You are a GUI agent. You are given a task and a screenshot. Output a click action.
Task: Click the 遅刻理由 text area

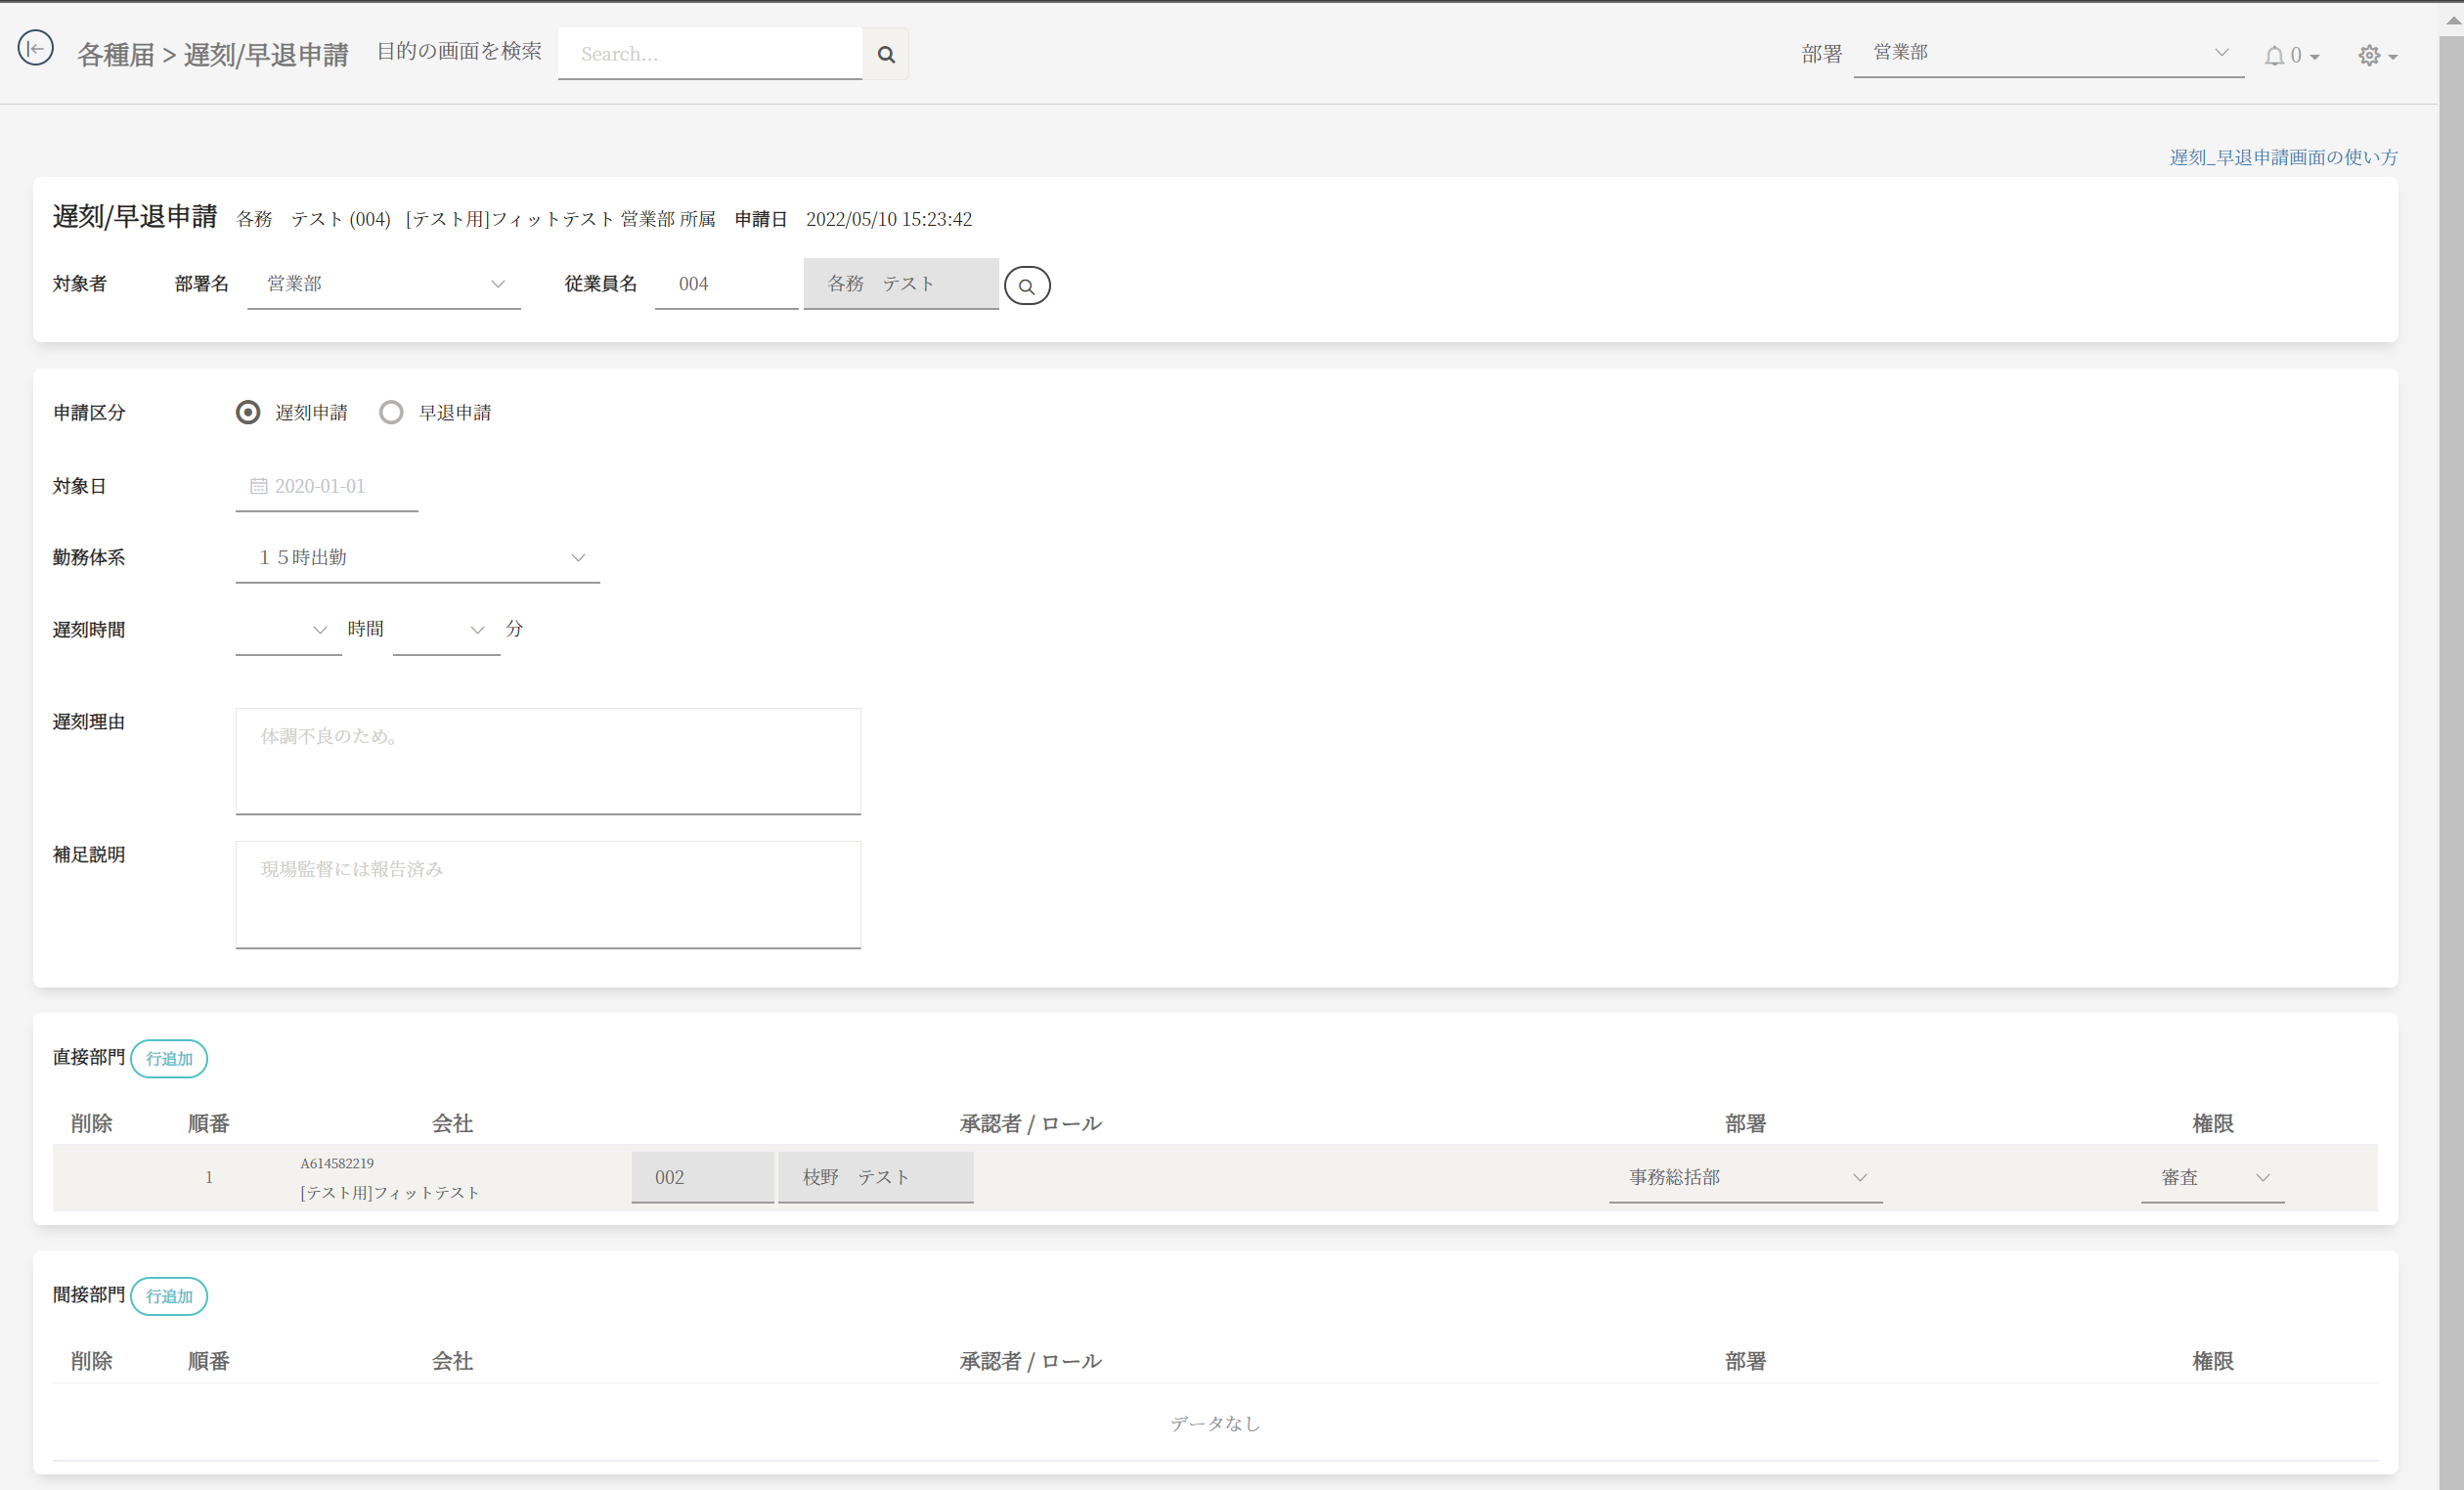[548, 762]
